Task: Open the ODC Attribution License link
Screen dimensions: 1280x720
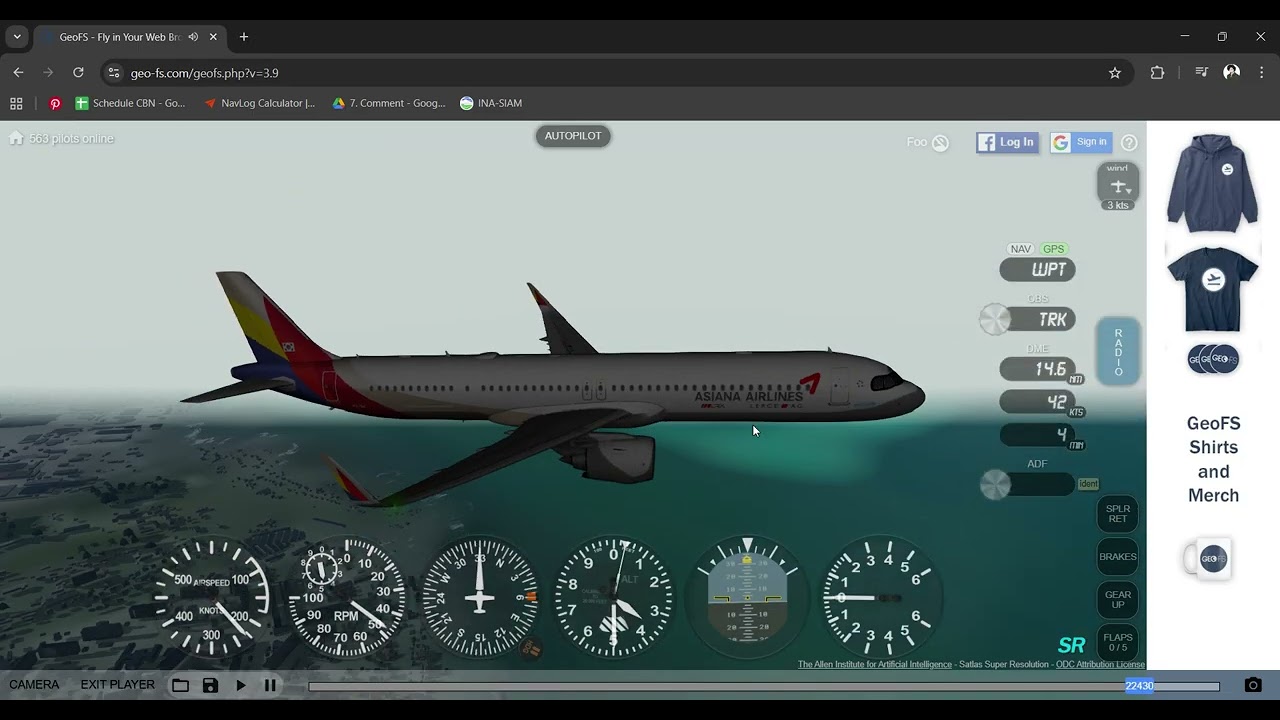Action: click(x=1100, y=664)
